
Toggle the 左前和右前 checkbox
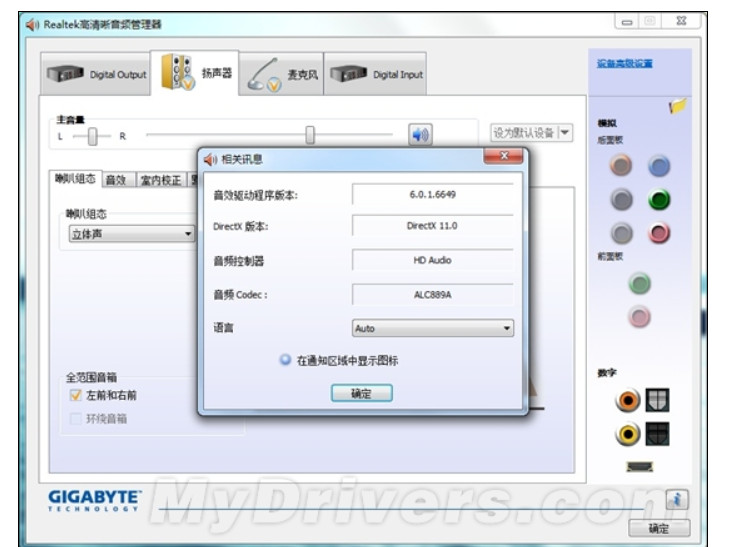click(x=75, y=395)
